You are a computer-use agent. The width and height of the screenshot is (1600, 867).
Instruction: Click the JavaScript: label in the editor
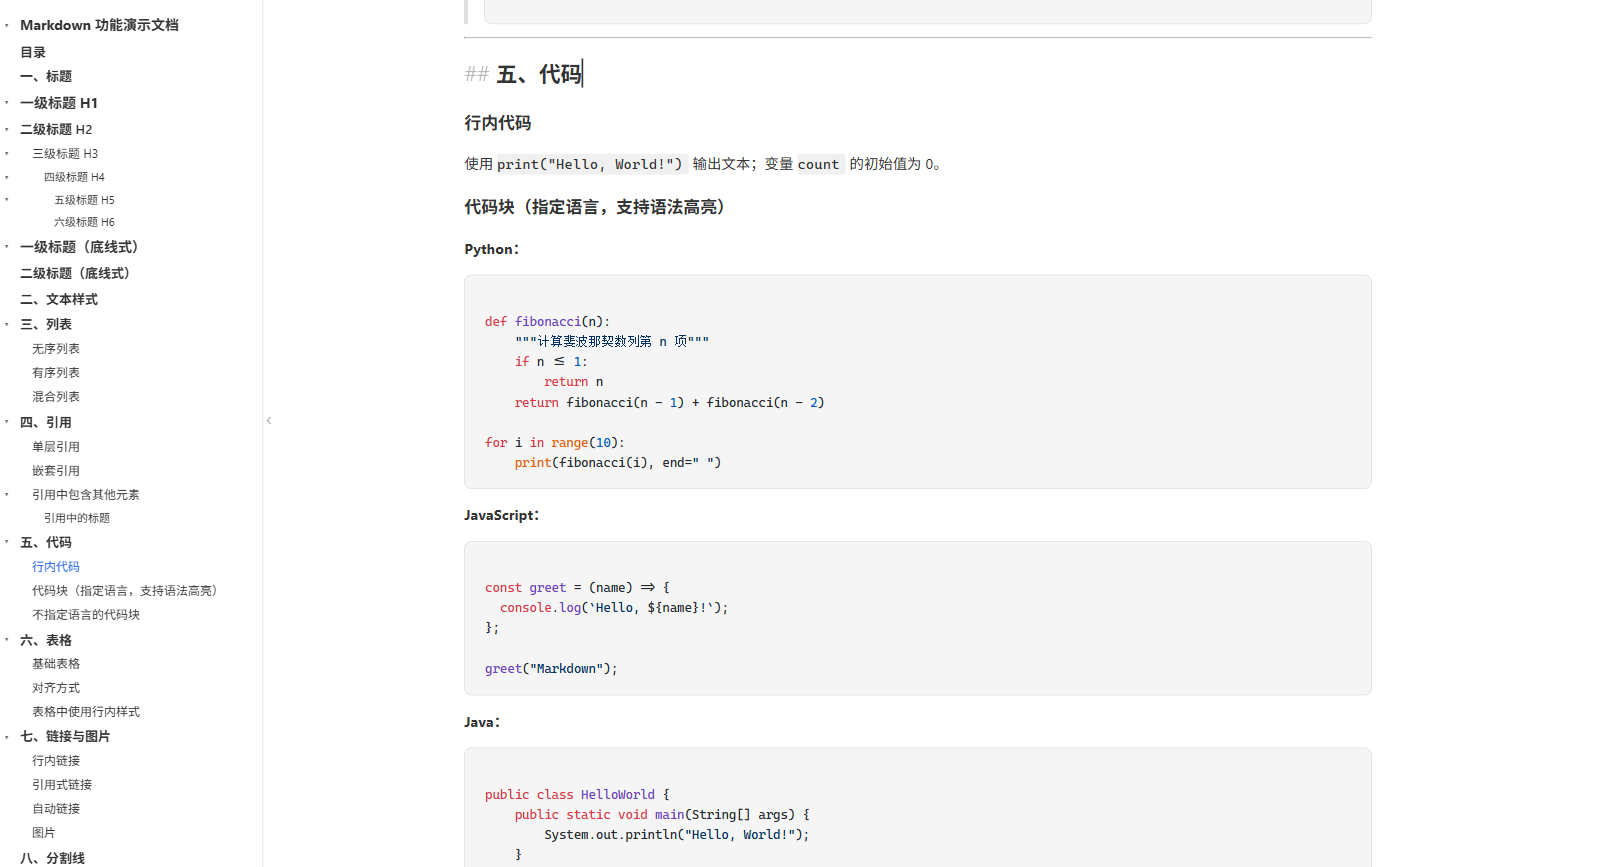[x=502, y=515]
